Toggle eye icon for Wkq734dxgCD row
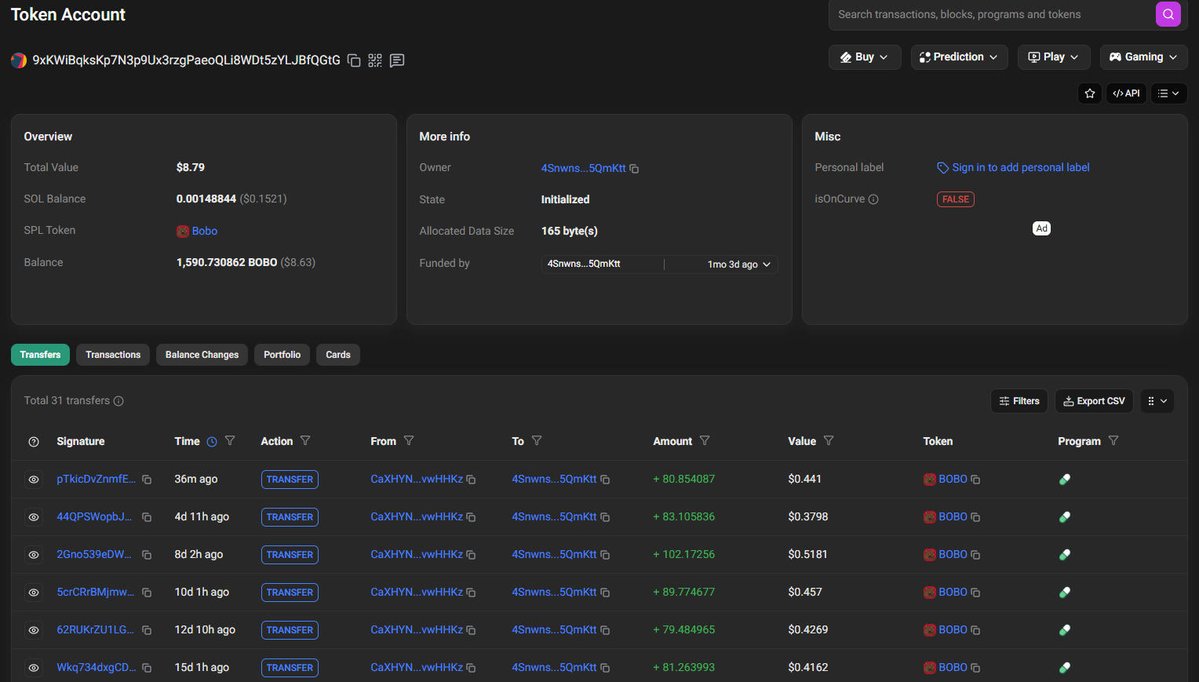Image resolution: width=1199 pixels, height=682 pixels. point(34,667)
